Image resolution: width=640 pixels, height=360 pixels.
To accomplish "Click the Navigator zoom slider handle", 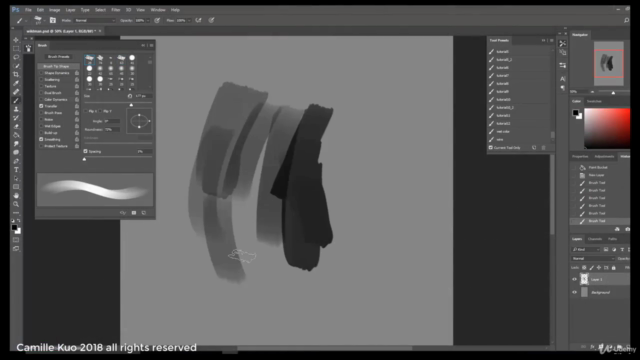I will click(613, 93).
